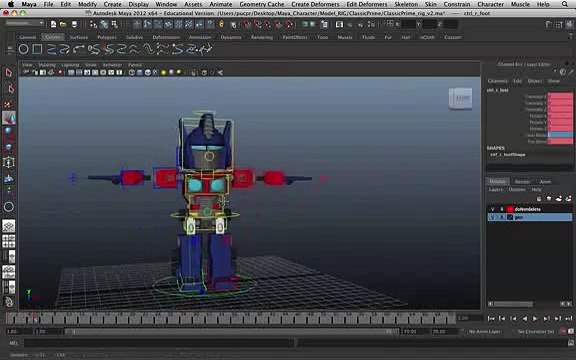Click the lock selection icon in status line

(x=221, y=25)
